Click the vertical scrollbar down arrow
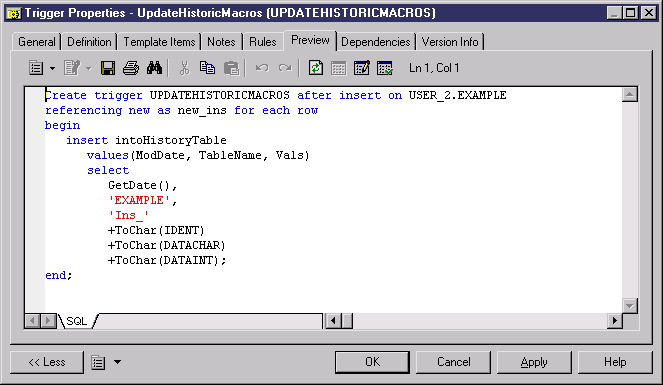The width and height of the screenshot is (663, 385). 630,306
